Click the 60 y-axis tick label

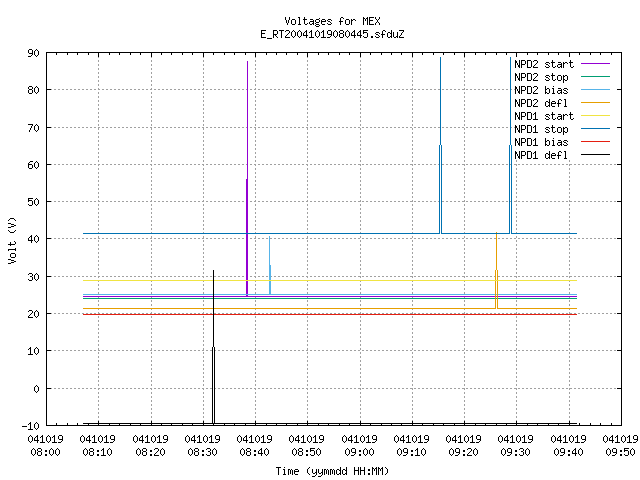[33, 165]
